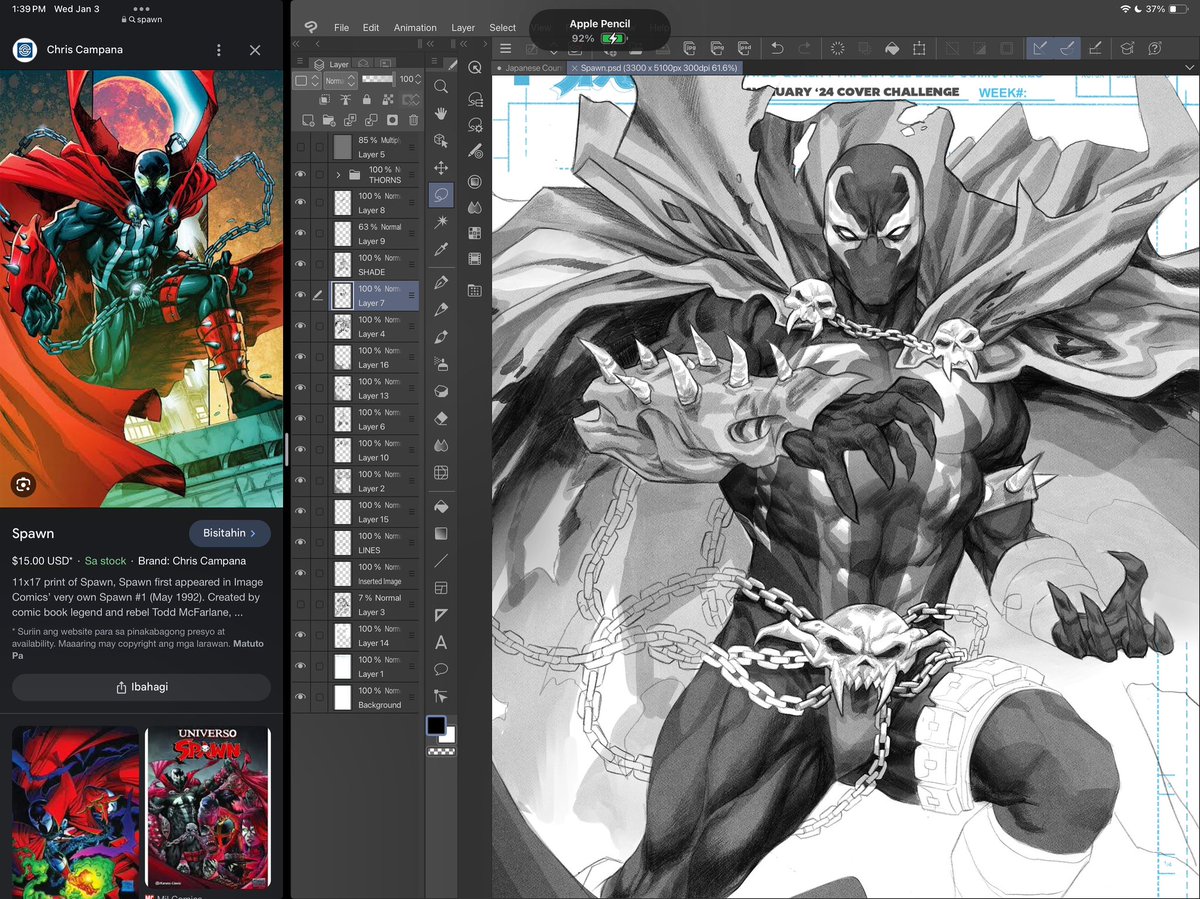Select the Text tool
This screenshot has width=1200, height=899.
[440, 642]
